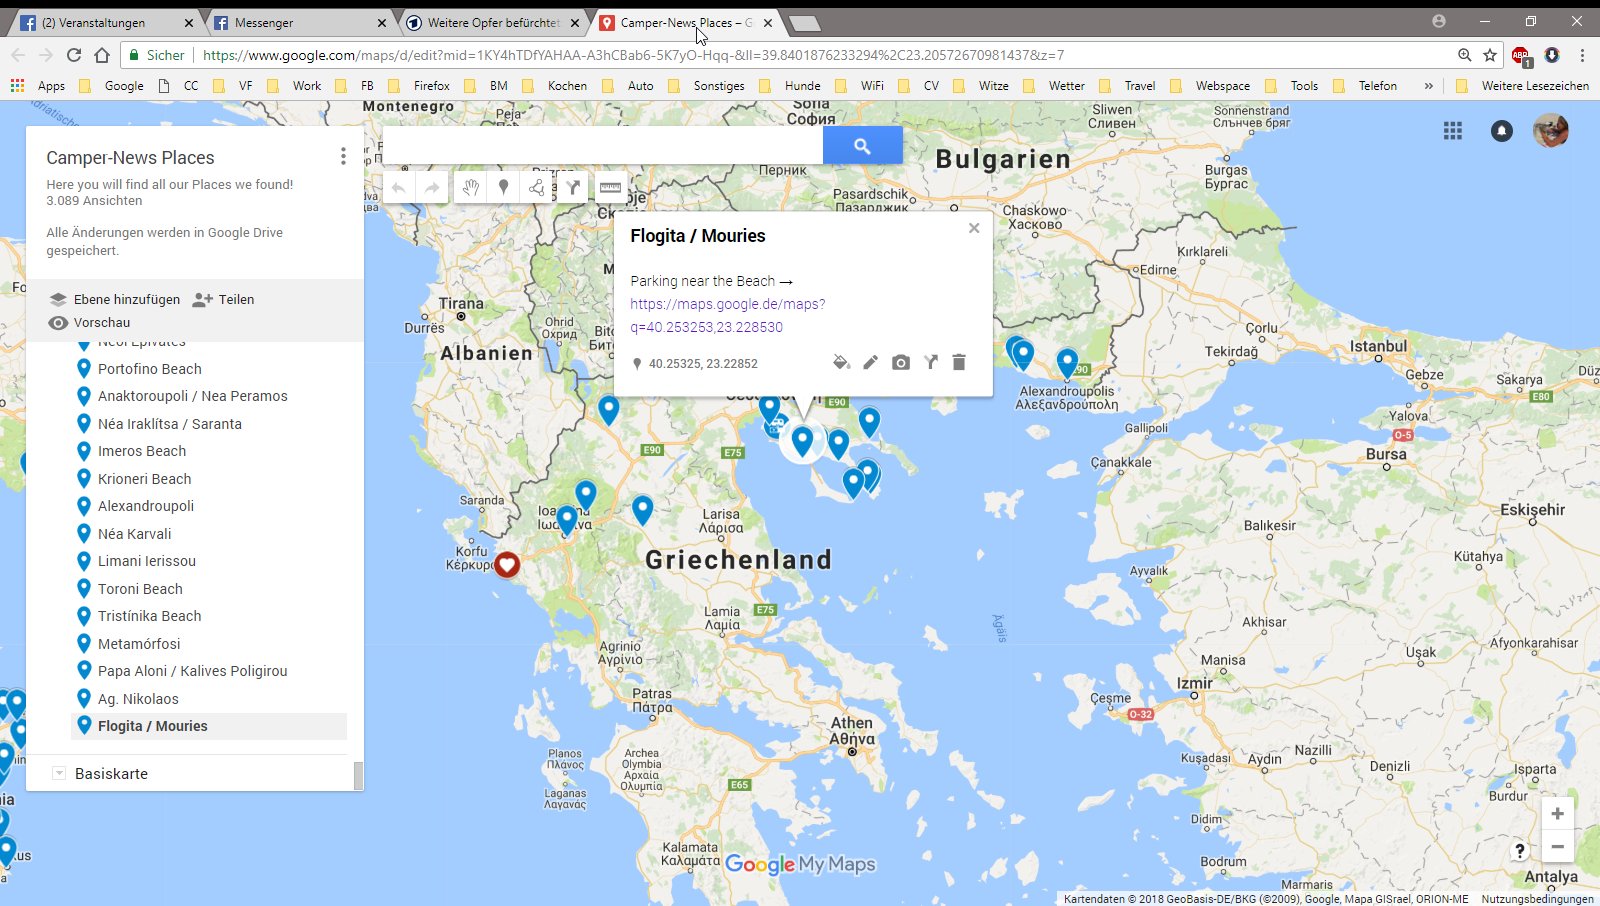Open a new browser tab
1600x906 pixels.
(804, 22)
